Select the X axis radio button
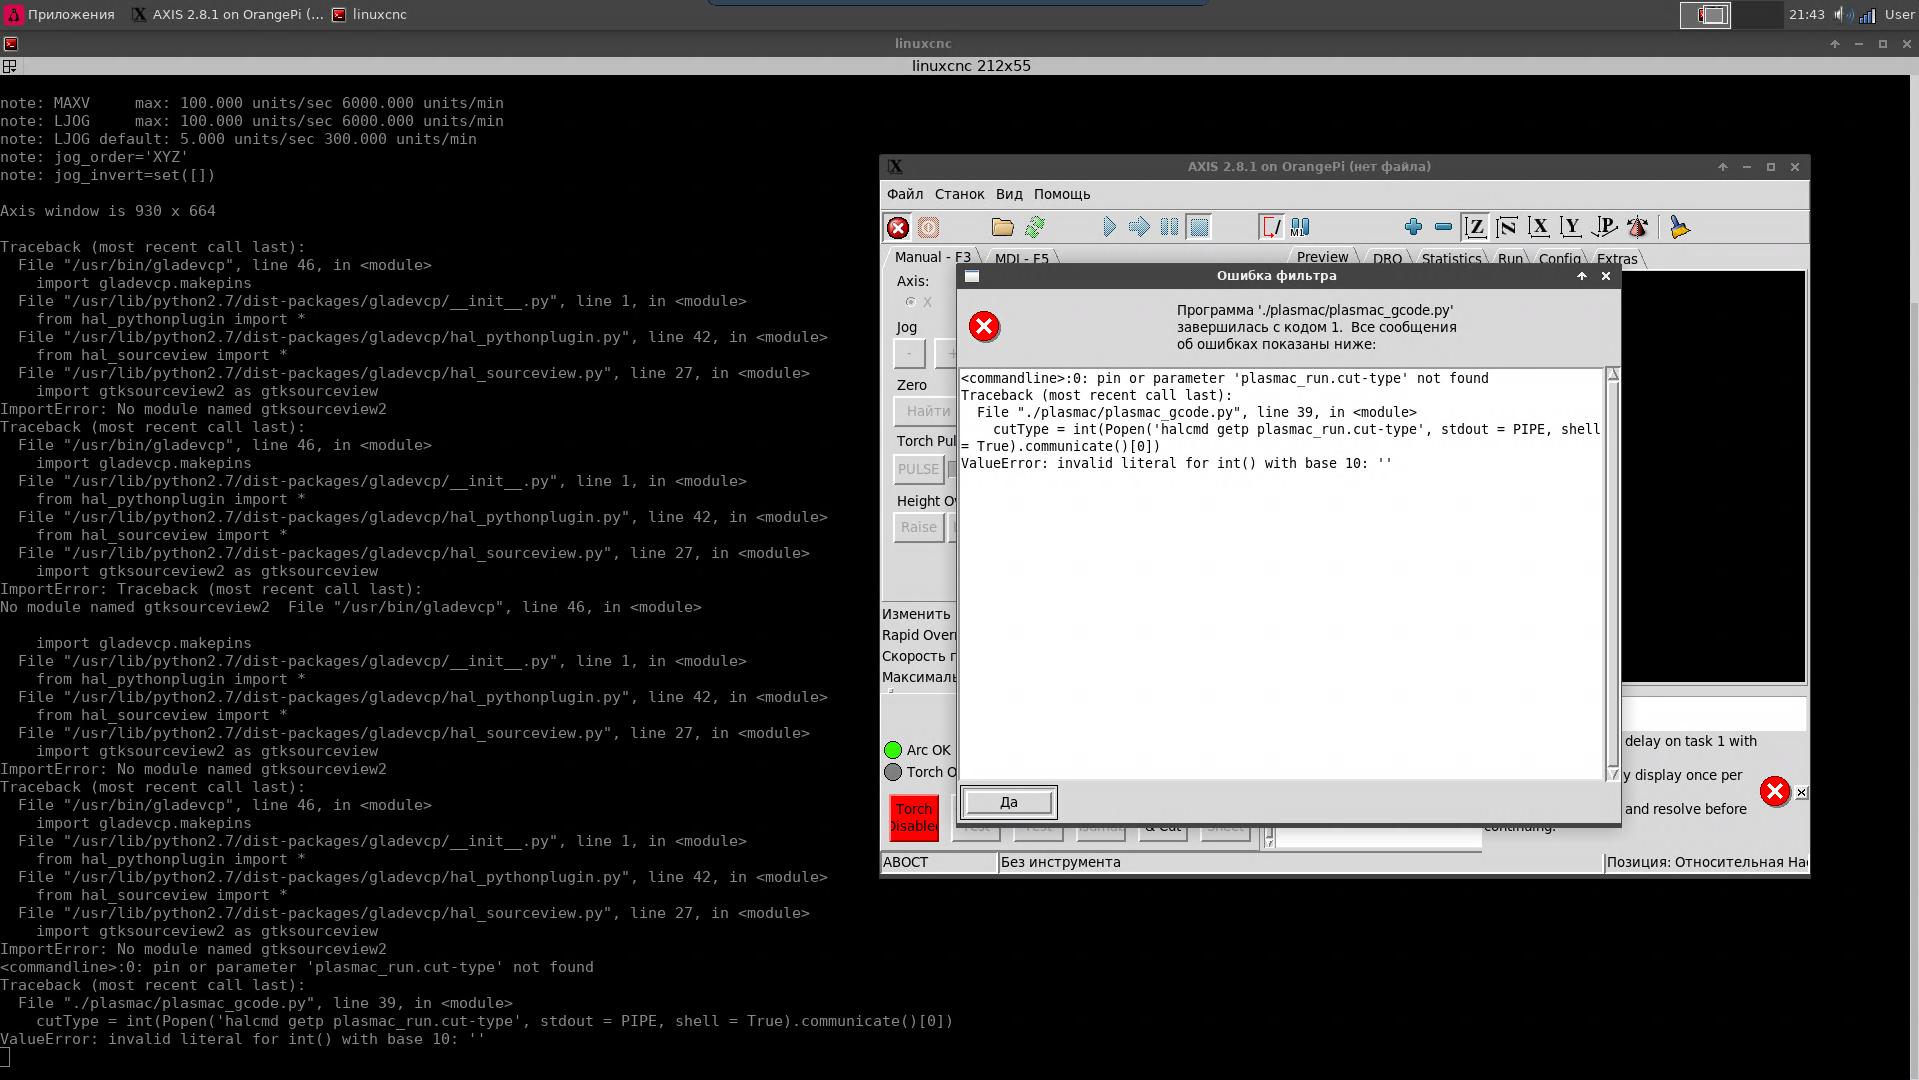 click(910, 302)
